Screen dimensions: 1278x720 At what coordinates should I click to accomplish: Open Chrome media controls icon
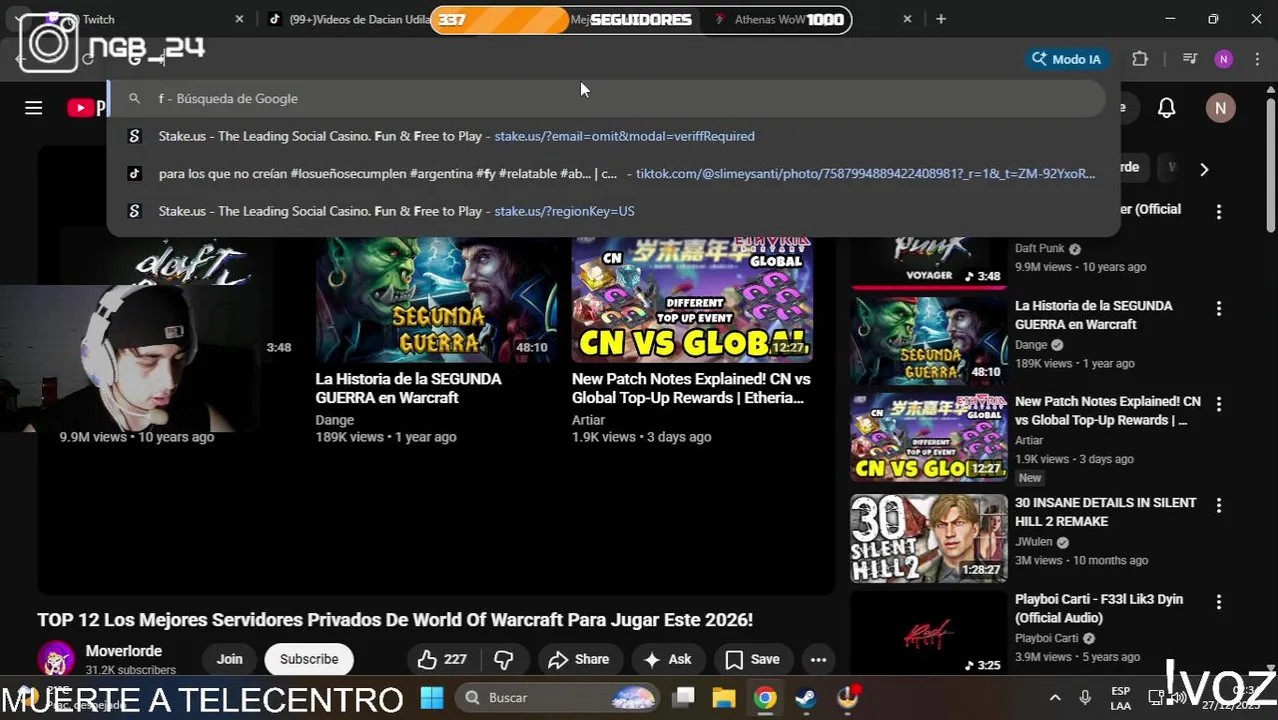(1189, 59)
